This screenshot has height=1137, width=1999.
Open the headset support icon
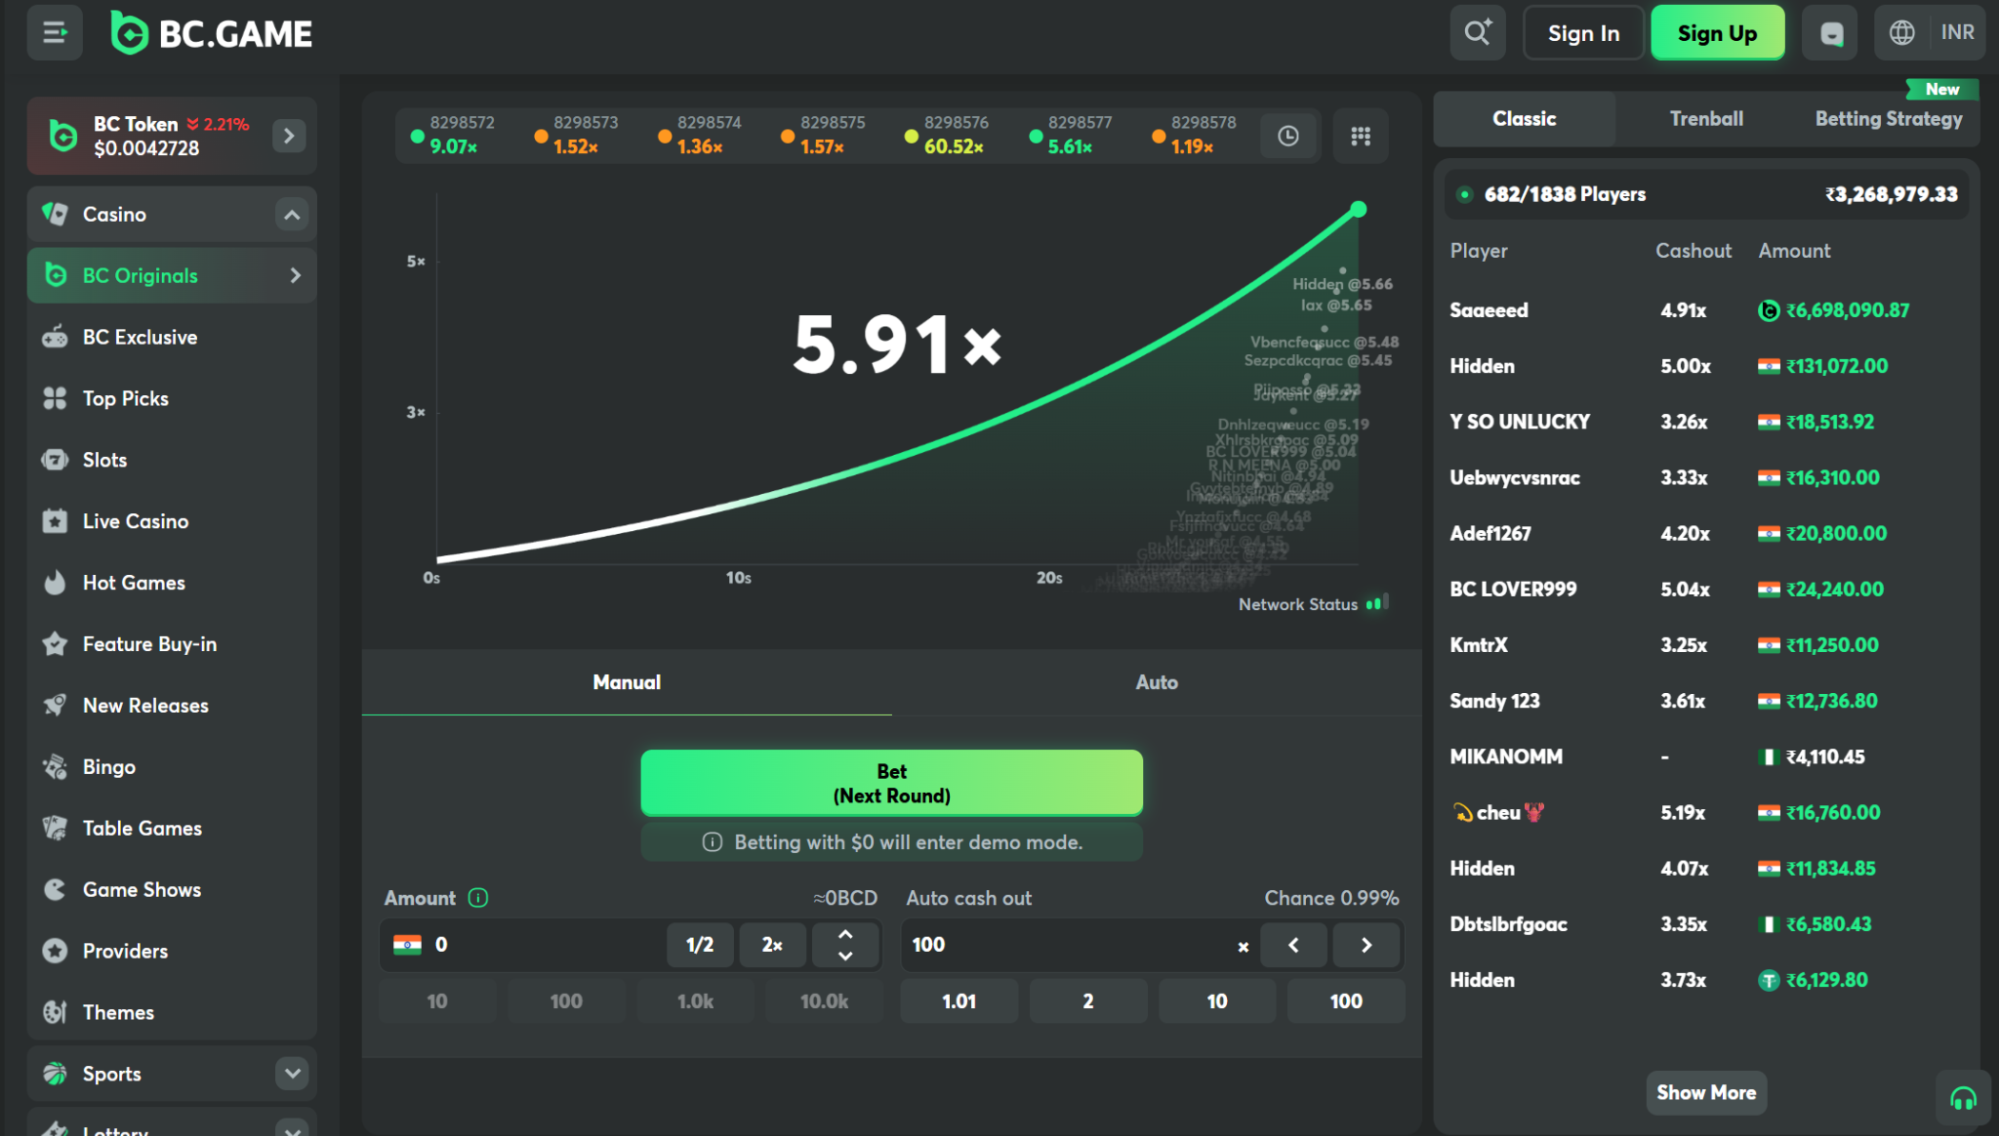click(x=1962, y=1099)
